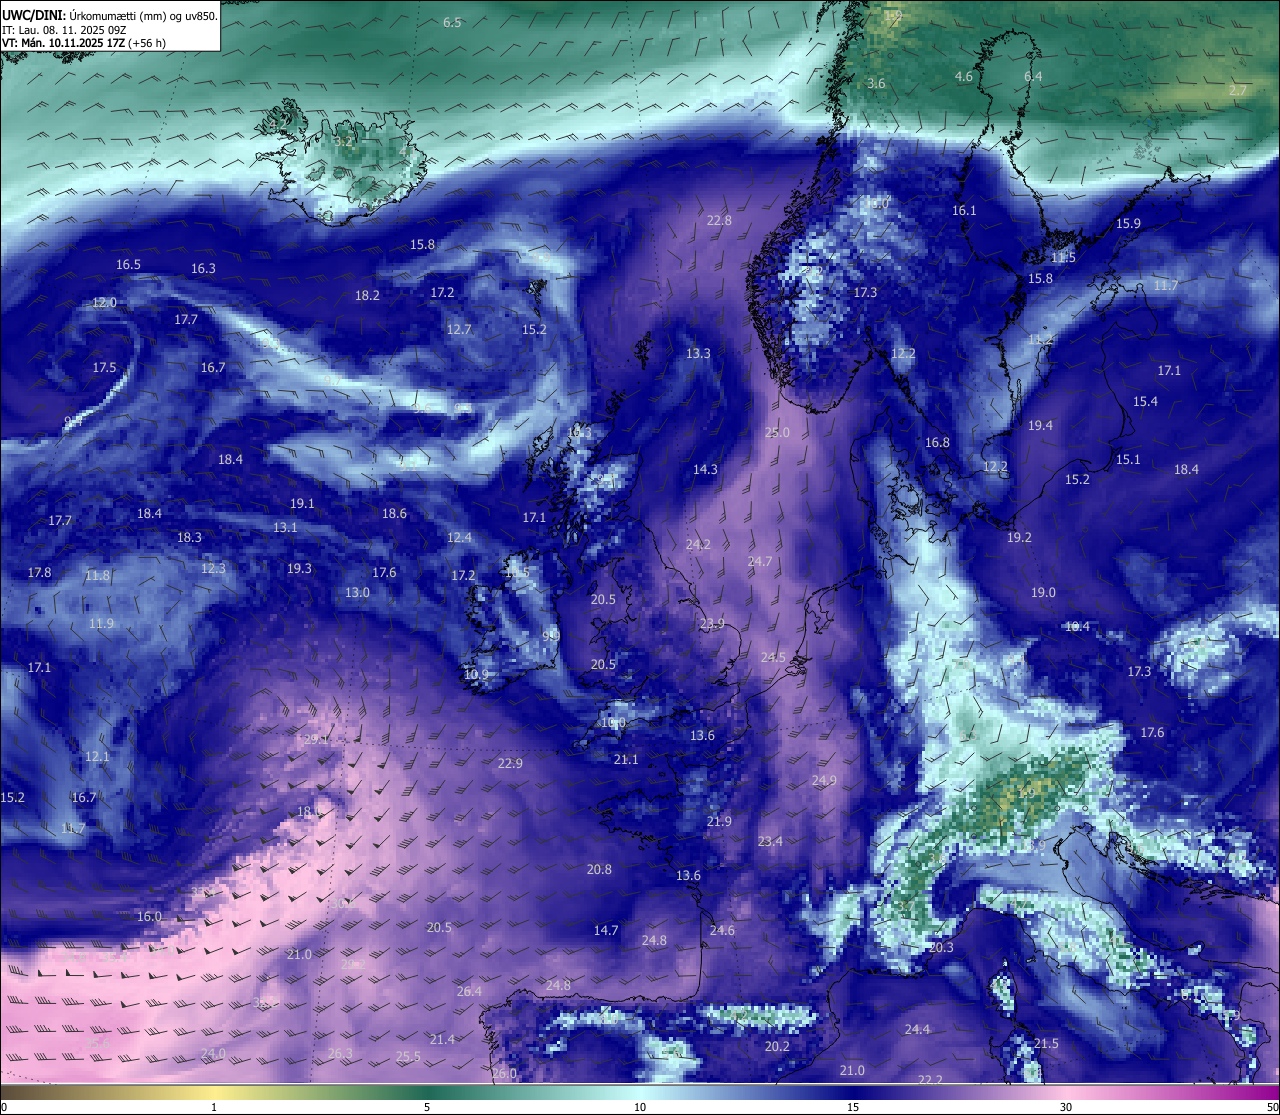The width and height of the screenshot is (1280, 1115).
Task: Click the map value 24.4
Action: (x=917, y=1029)
